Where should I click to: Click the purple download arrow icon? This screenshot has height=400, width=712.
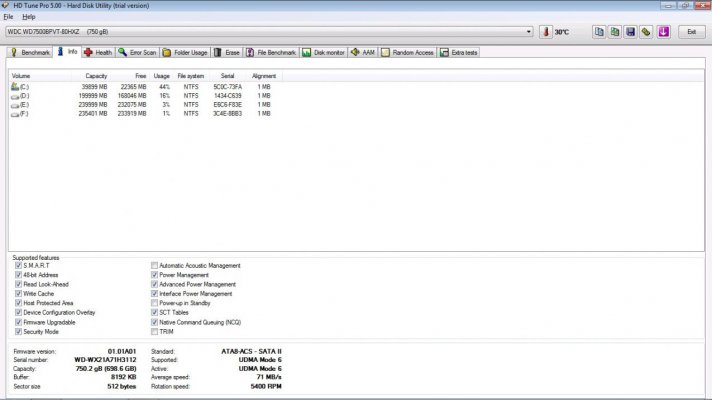tap(663, 32)
